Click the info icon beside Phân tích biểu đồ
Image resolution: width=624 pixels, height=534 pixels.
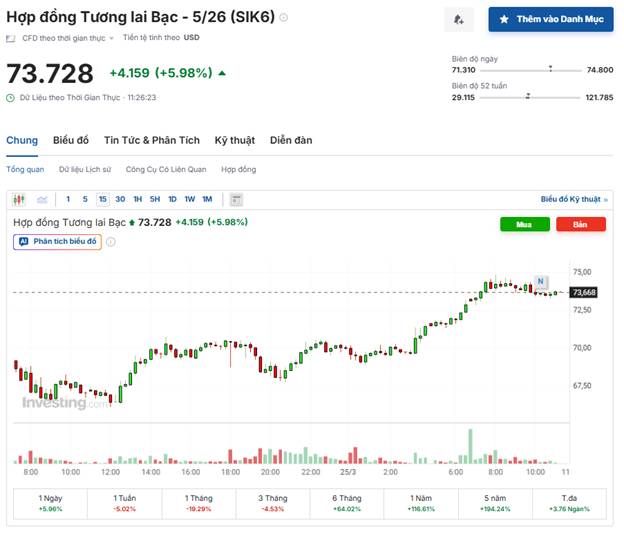click(x=111, y=242)
